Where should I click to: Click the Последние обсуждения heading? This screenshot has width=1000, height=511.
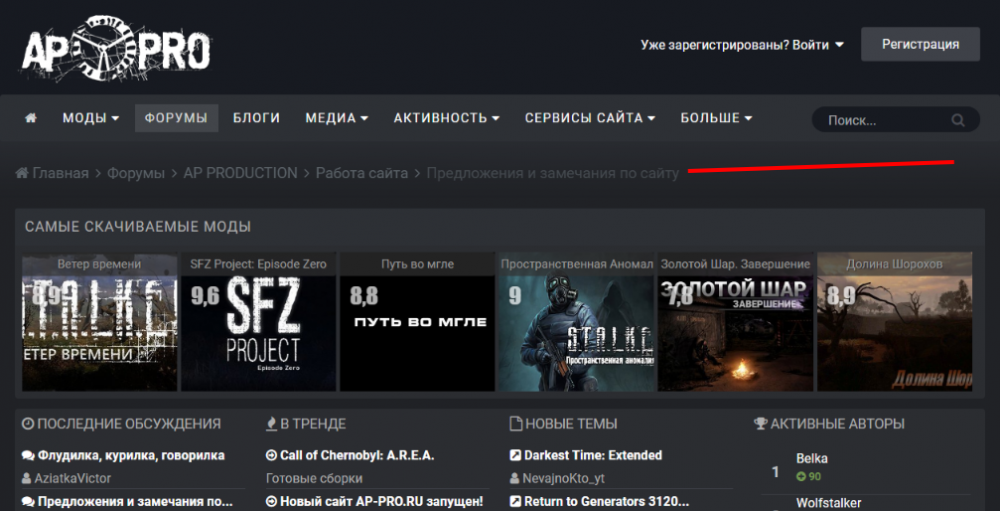point(129,424)
